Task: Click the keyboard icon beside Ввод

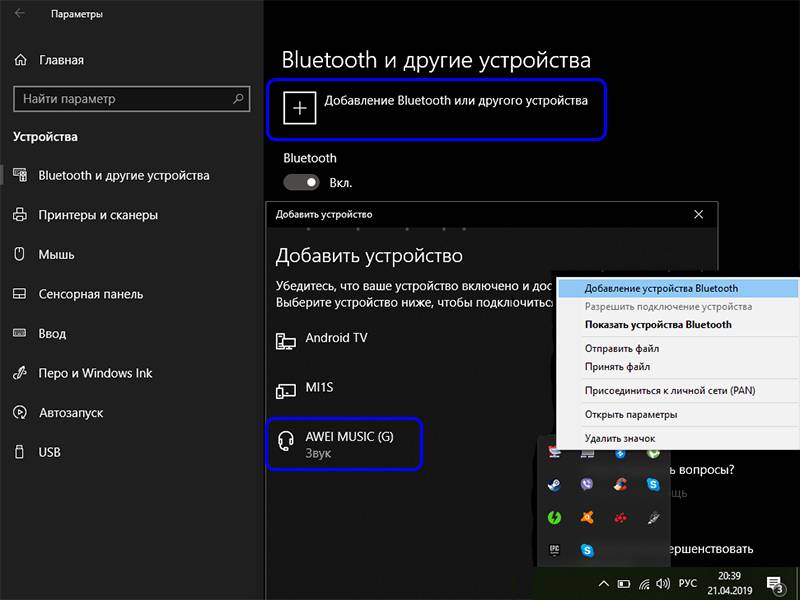Action: tap(19, 333)
